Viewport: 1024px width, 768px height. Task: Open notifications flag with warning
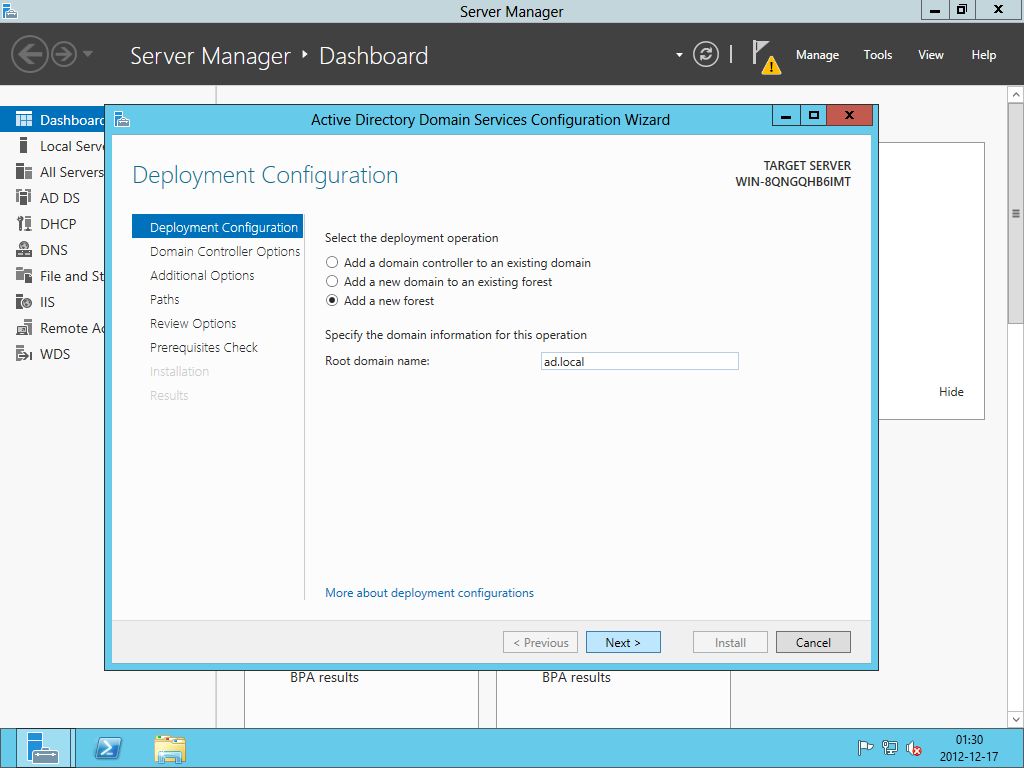coord(765,57)
